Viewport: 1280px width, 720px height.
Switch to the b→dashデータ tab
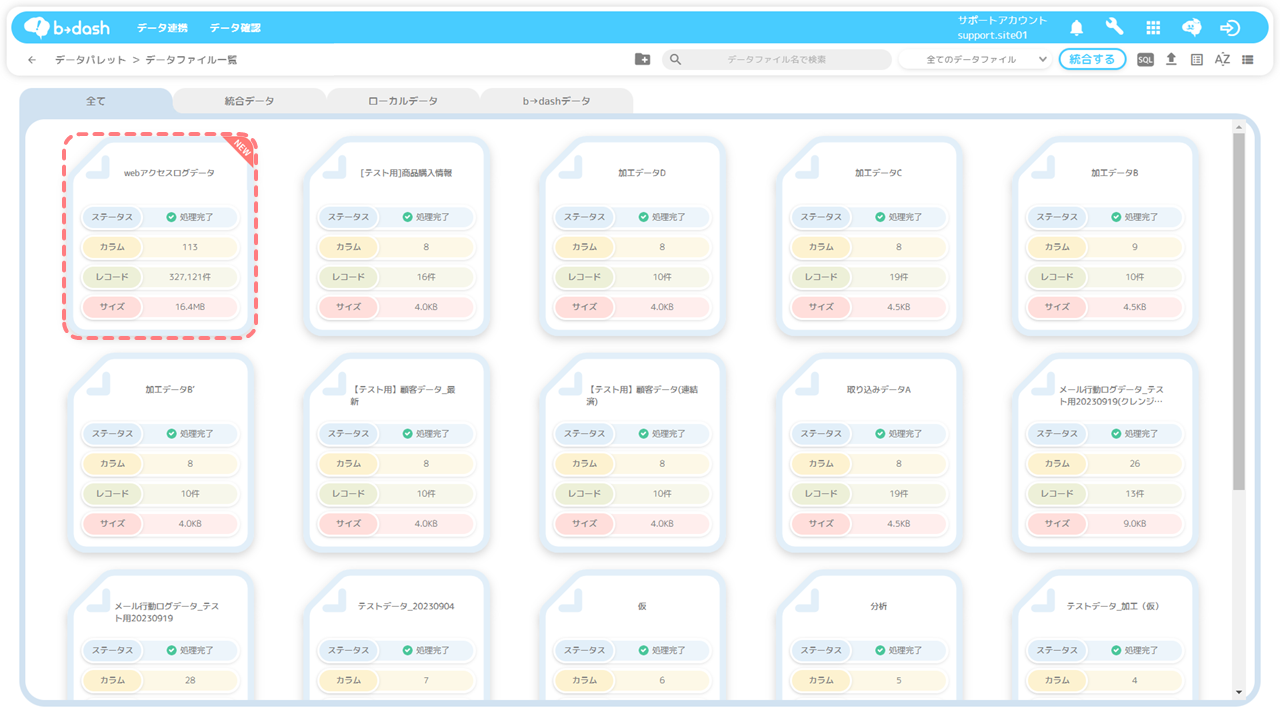[557, 101]
